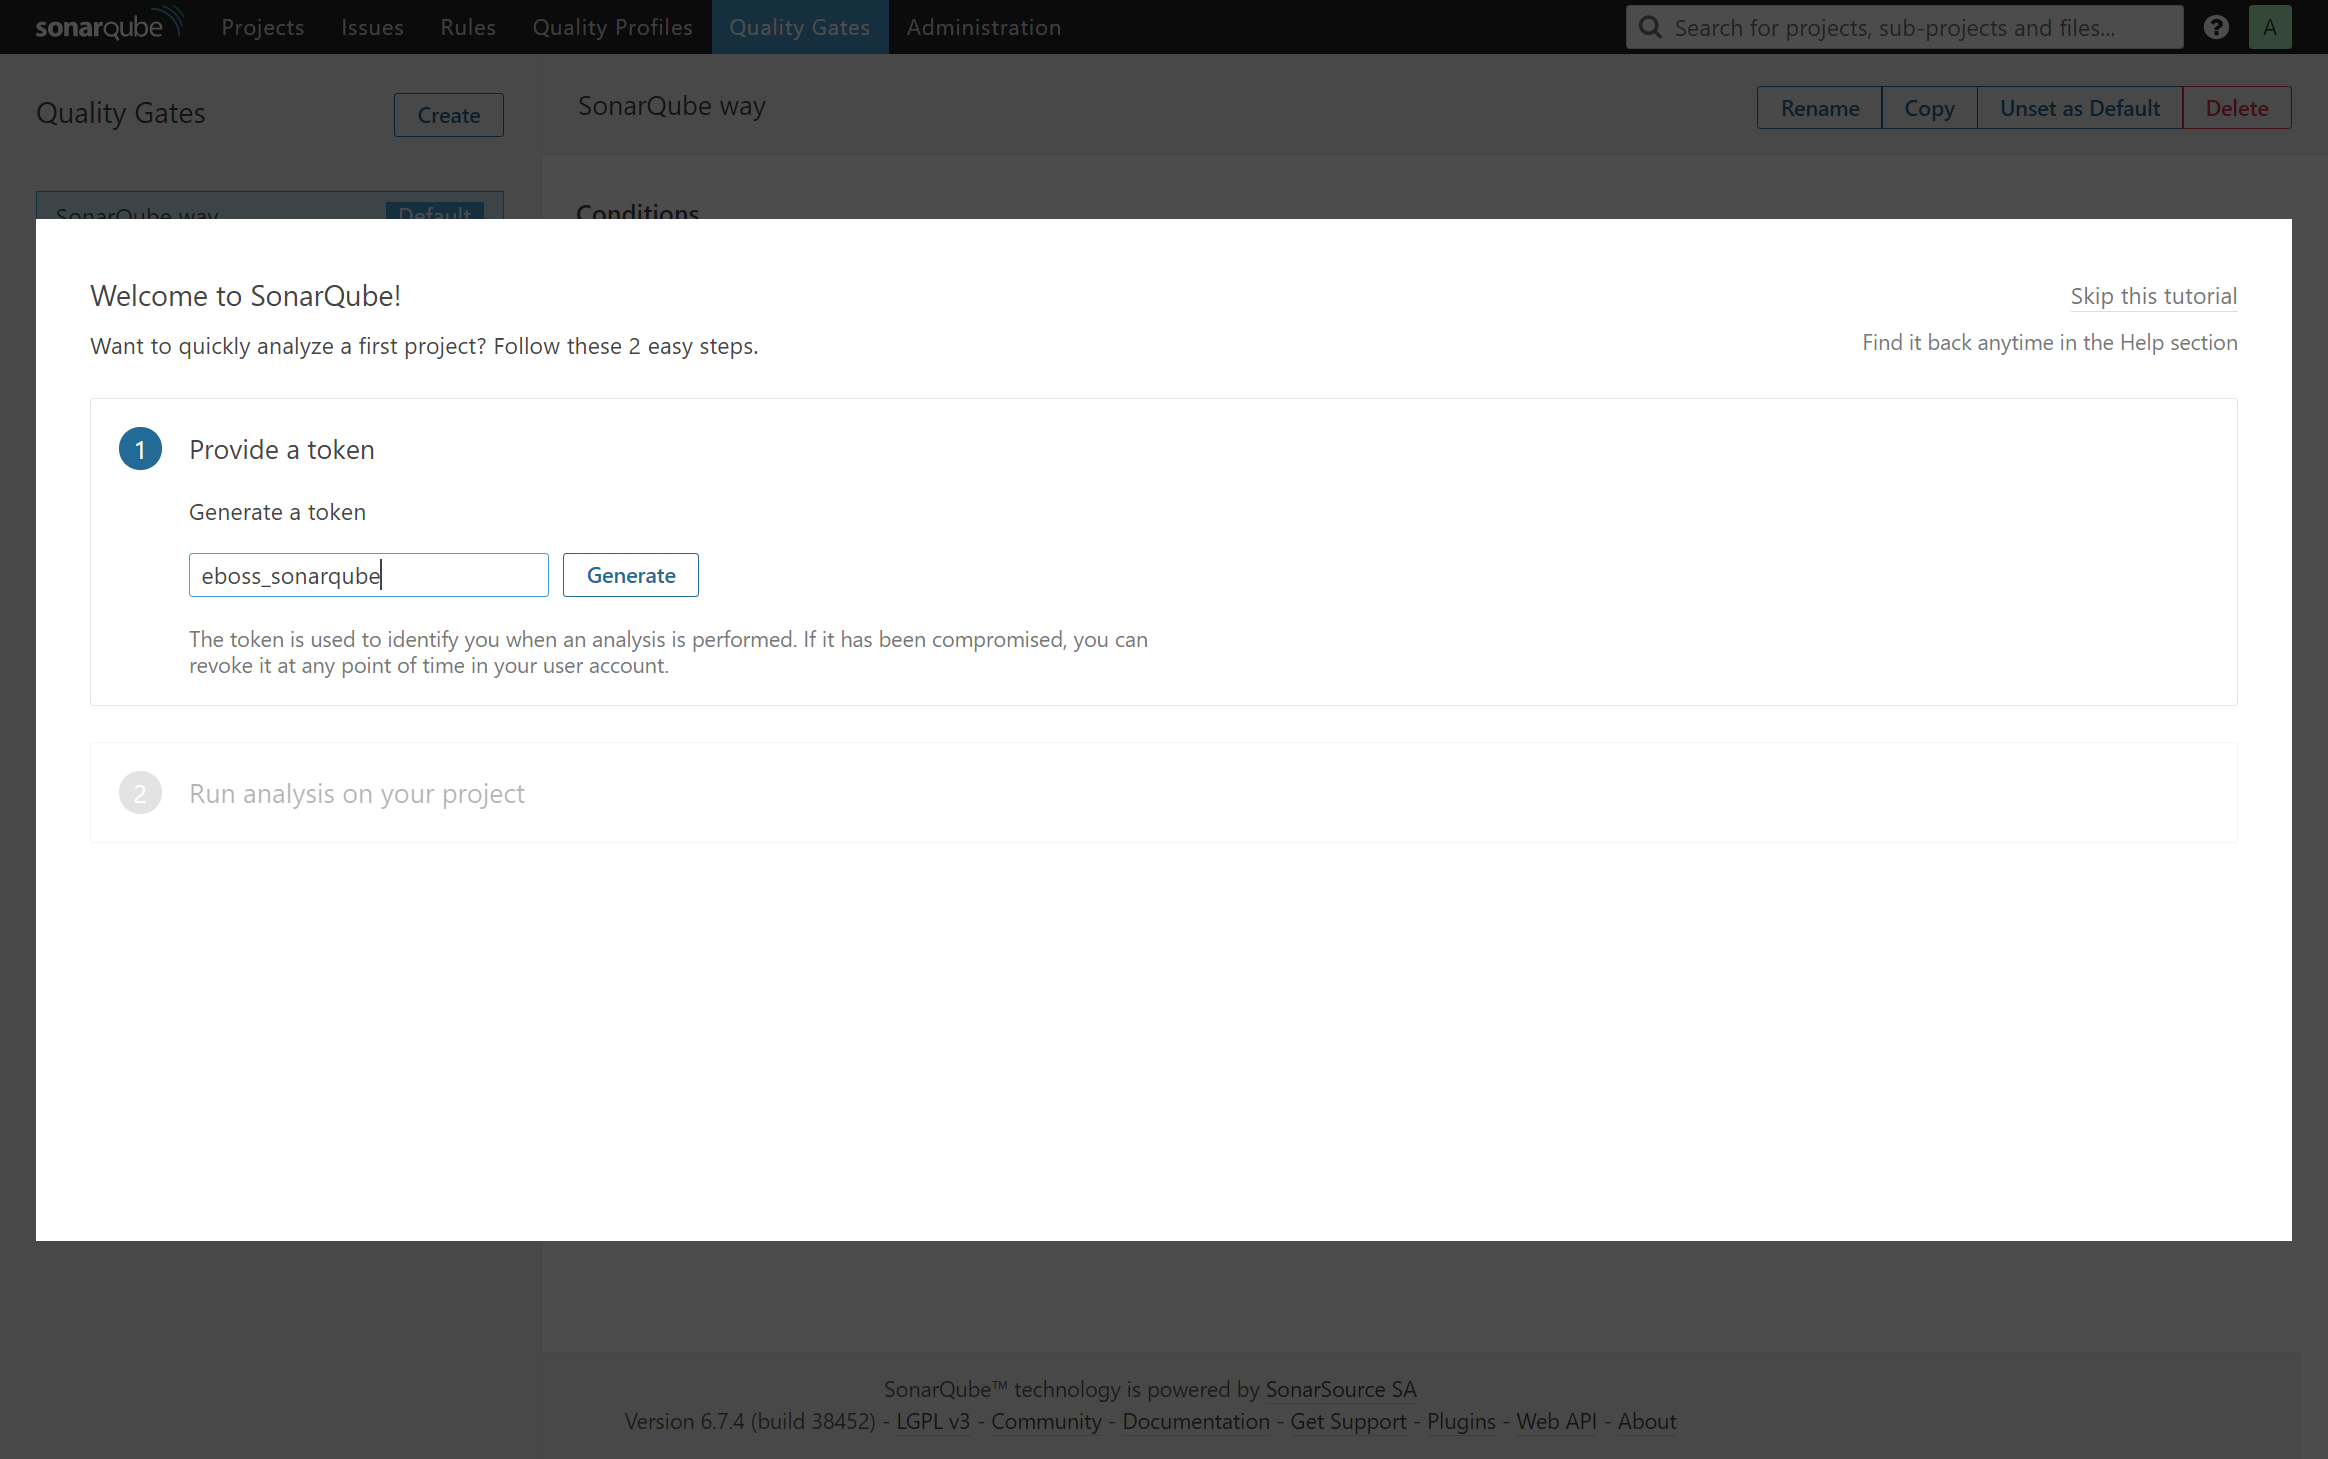Open Quality Profiles
Image resolution: width=2328 pixels, height=1459 pixels.
(x=612, y=27)
